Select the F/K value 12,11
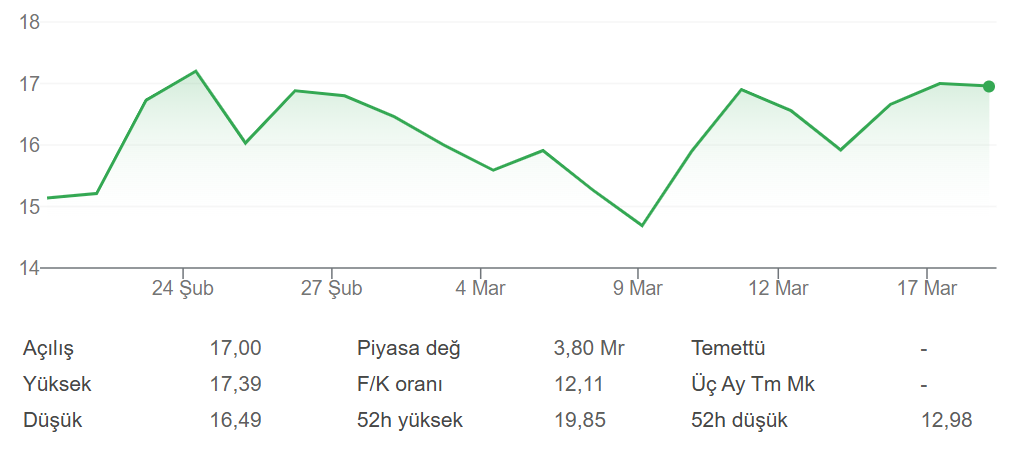This screenshot has width=1009, height=474. [x=578, y=384]
